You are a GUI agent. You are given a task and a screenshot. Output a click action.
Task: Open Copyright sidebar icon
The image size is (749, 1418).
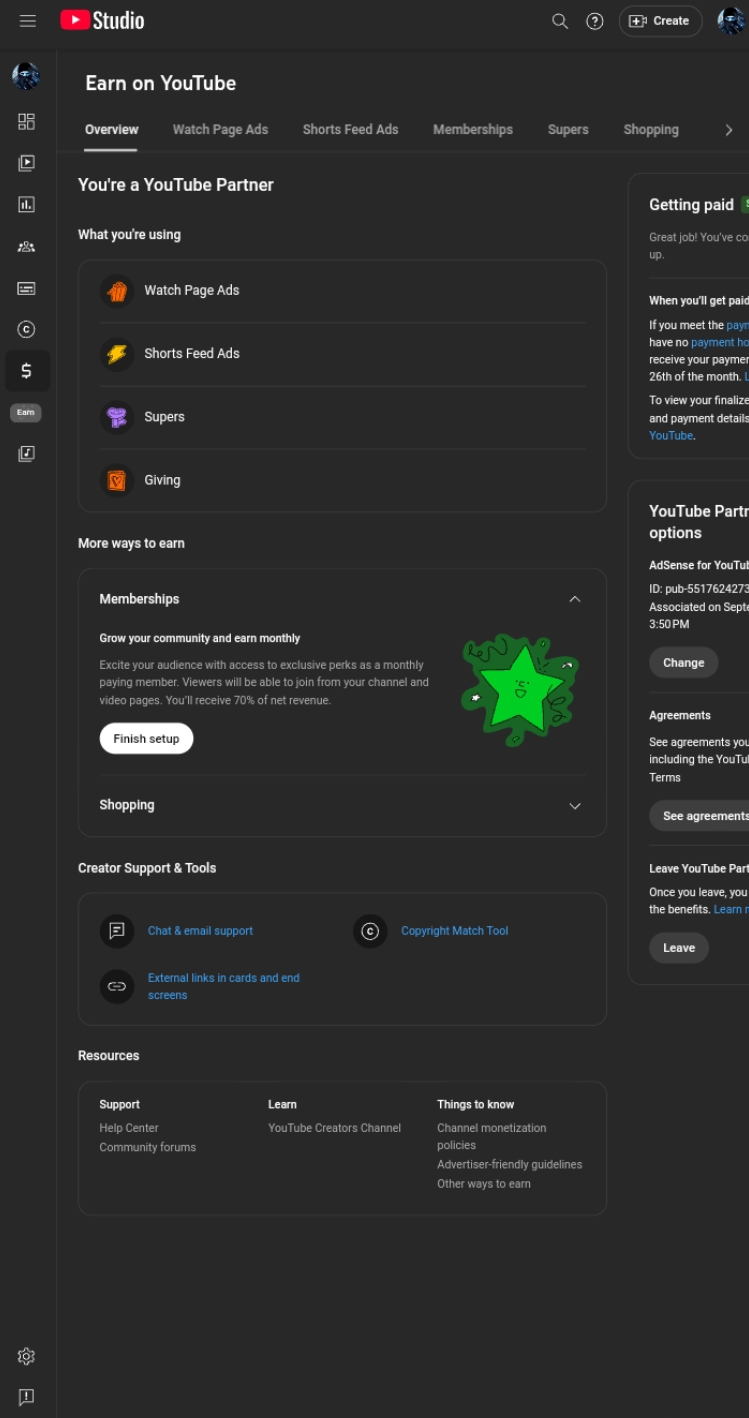tap(26, 329)
